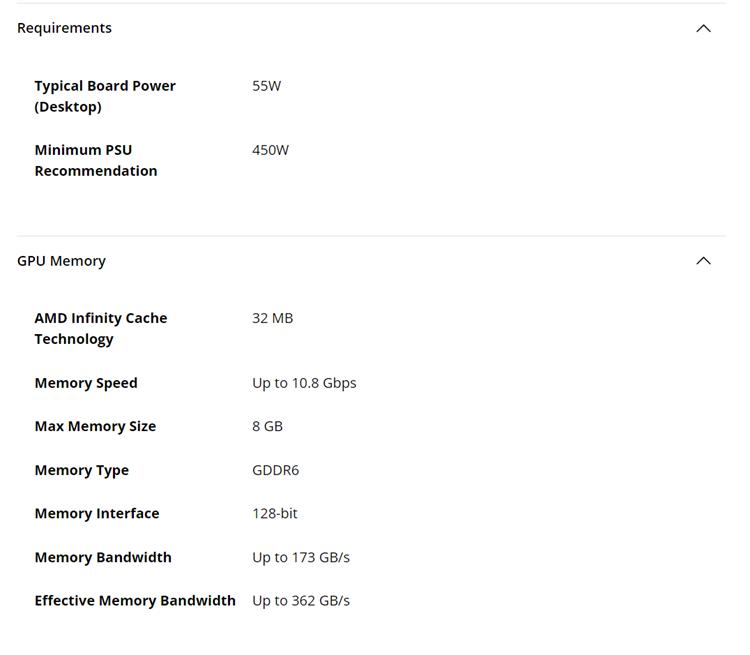Select the AMD Infinity Cache Technology label
Viewport: 750px width, 655px height.
click(x=101, y=328)
